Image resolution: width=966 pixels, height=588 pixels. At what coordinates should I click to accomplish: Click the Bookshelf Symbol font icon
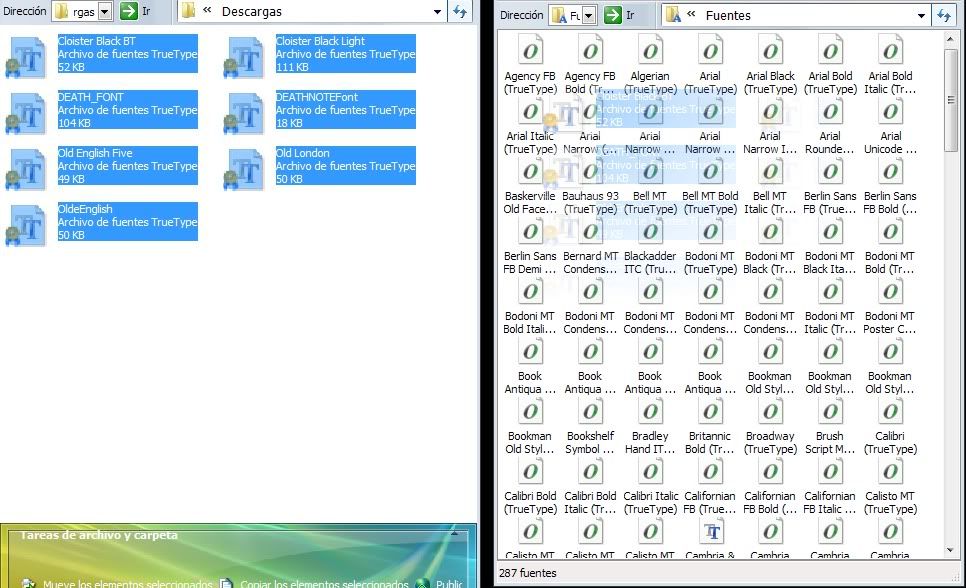(590, 412)
